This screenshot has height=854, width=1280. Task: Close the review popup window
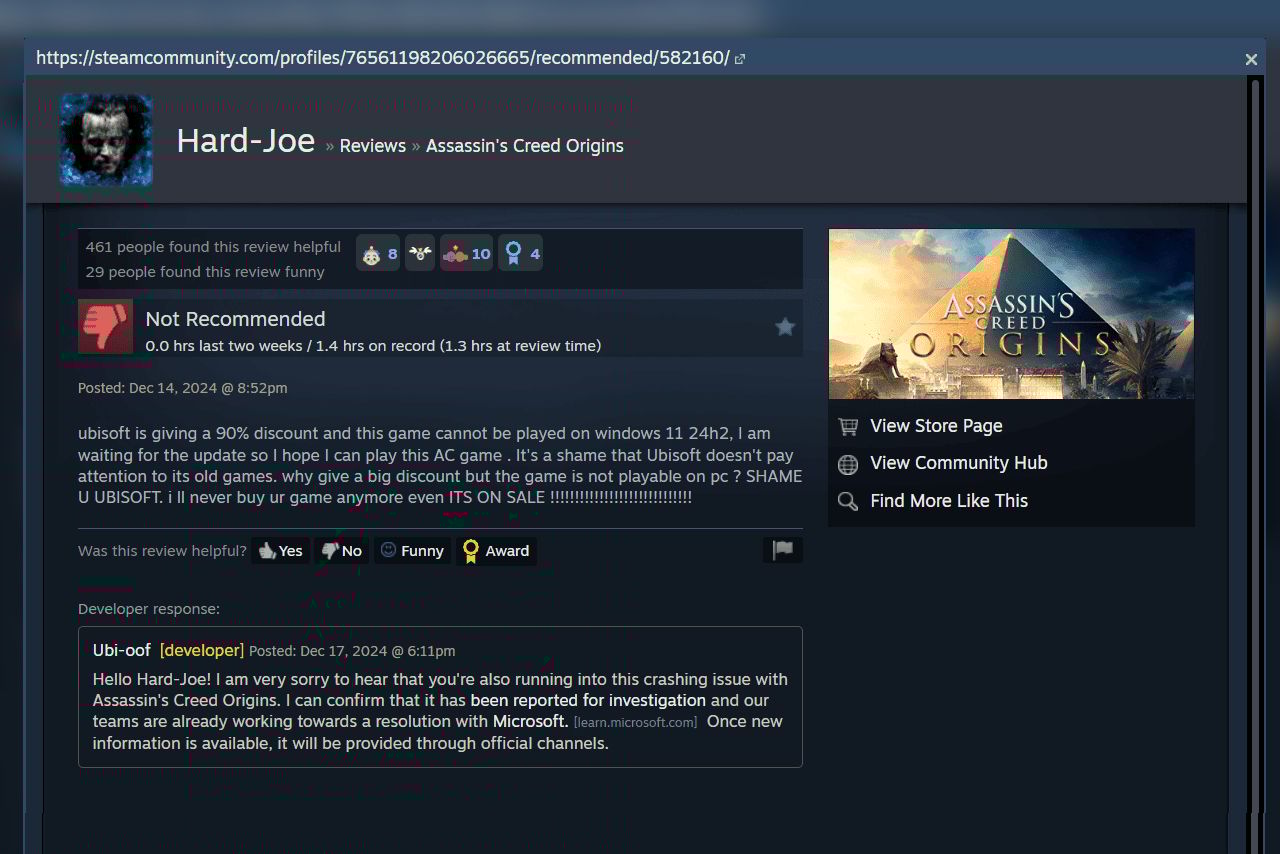(1251, 60)
